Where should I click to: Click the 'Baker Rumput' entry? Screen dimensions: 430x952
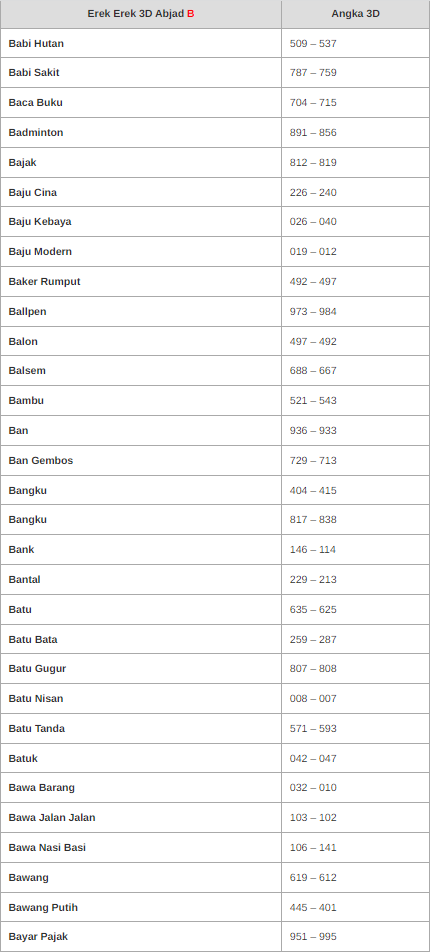point(44,282)
